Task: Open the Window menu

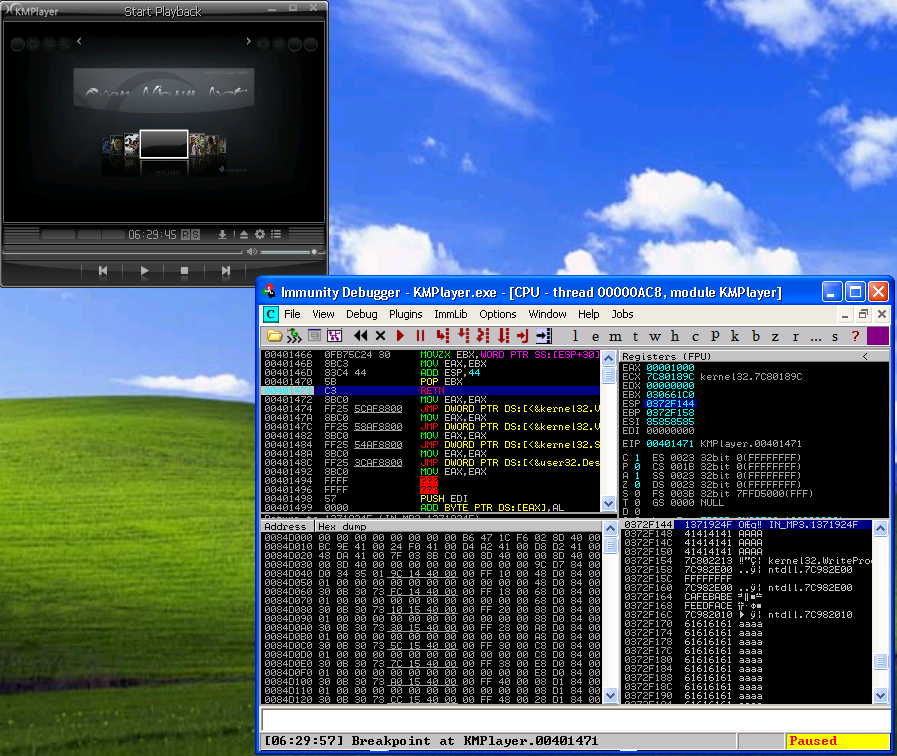Action: 547,314
